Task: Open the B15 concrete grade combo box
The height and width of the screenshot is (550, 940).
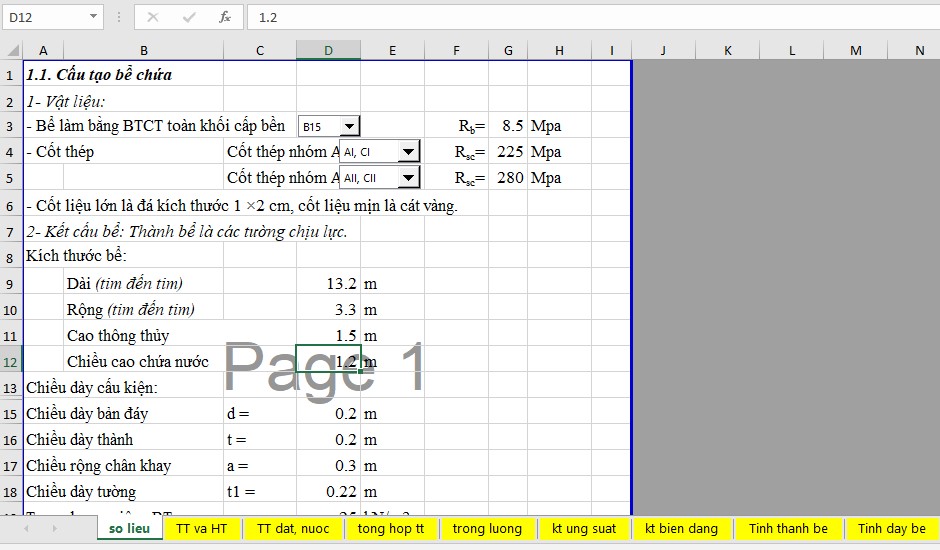Action: [348, 126]
